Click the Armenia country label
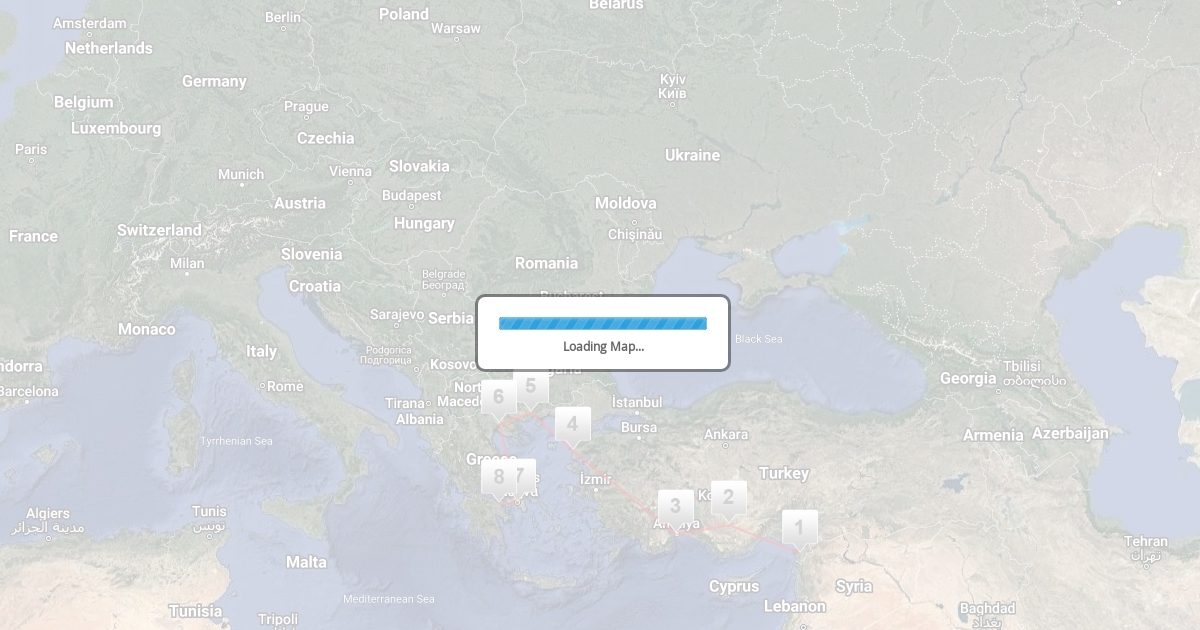 click(x=993, y=435)
